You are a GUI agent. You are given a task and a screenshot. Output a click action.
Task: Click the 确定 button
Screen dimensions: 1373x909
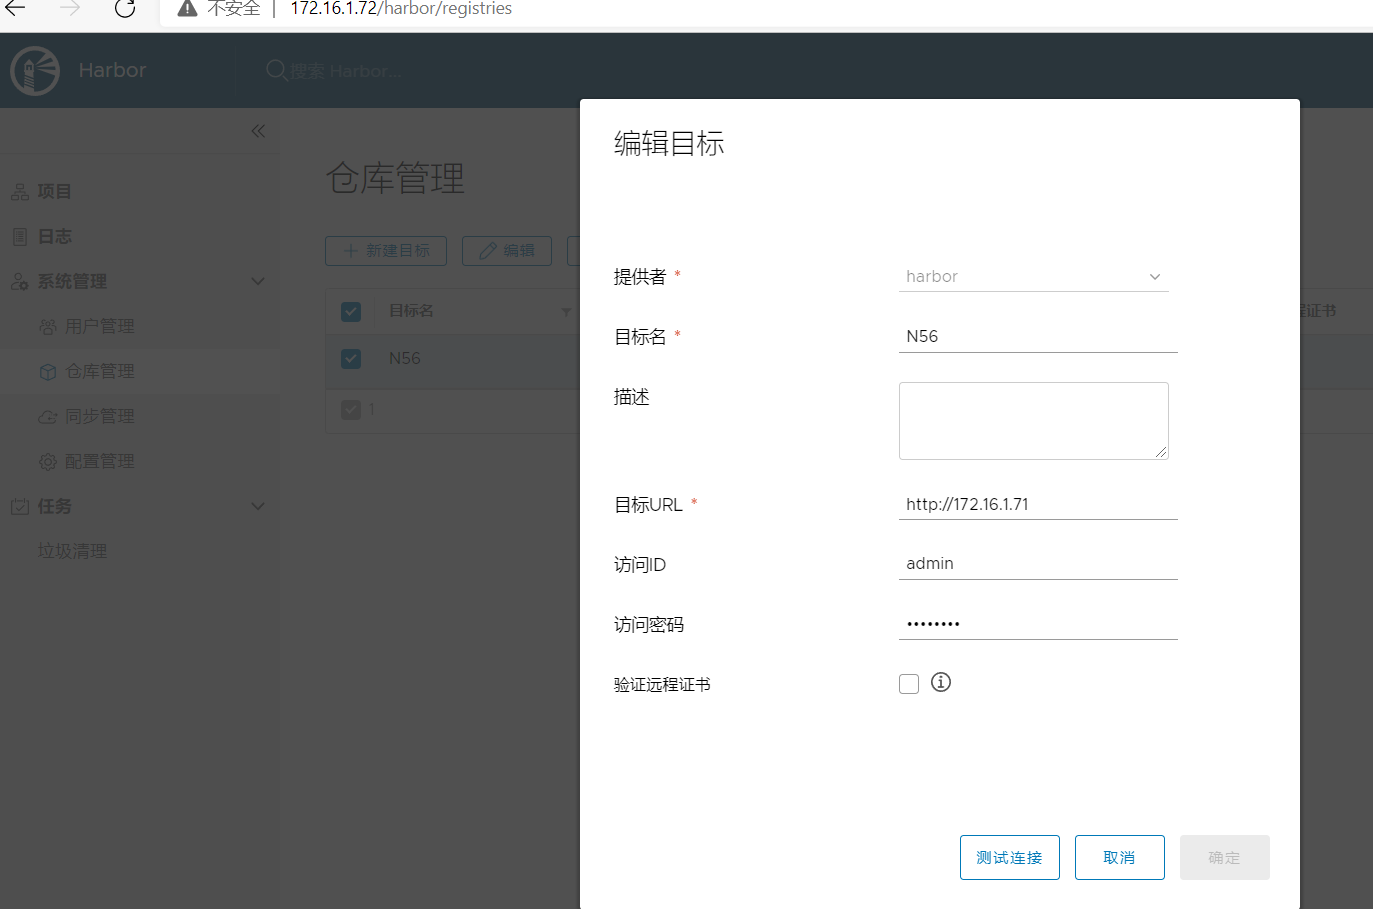[1225, 858]
